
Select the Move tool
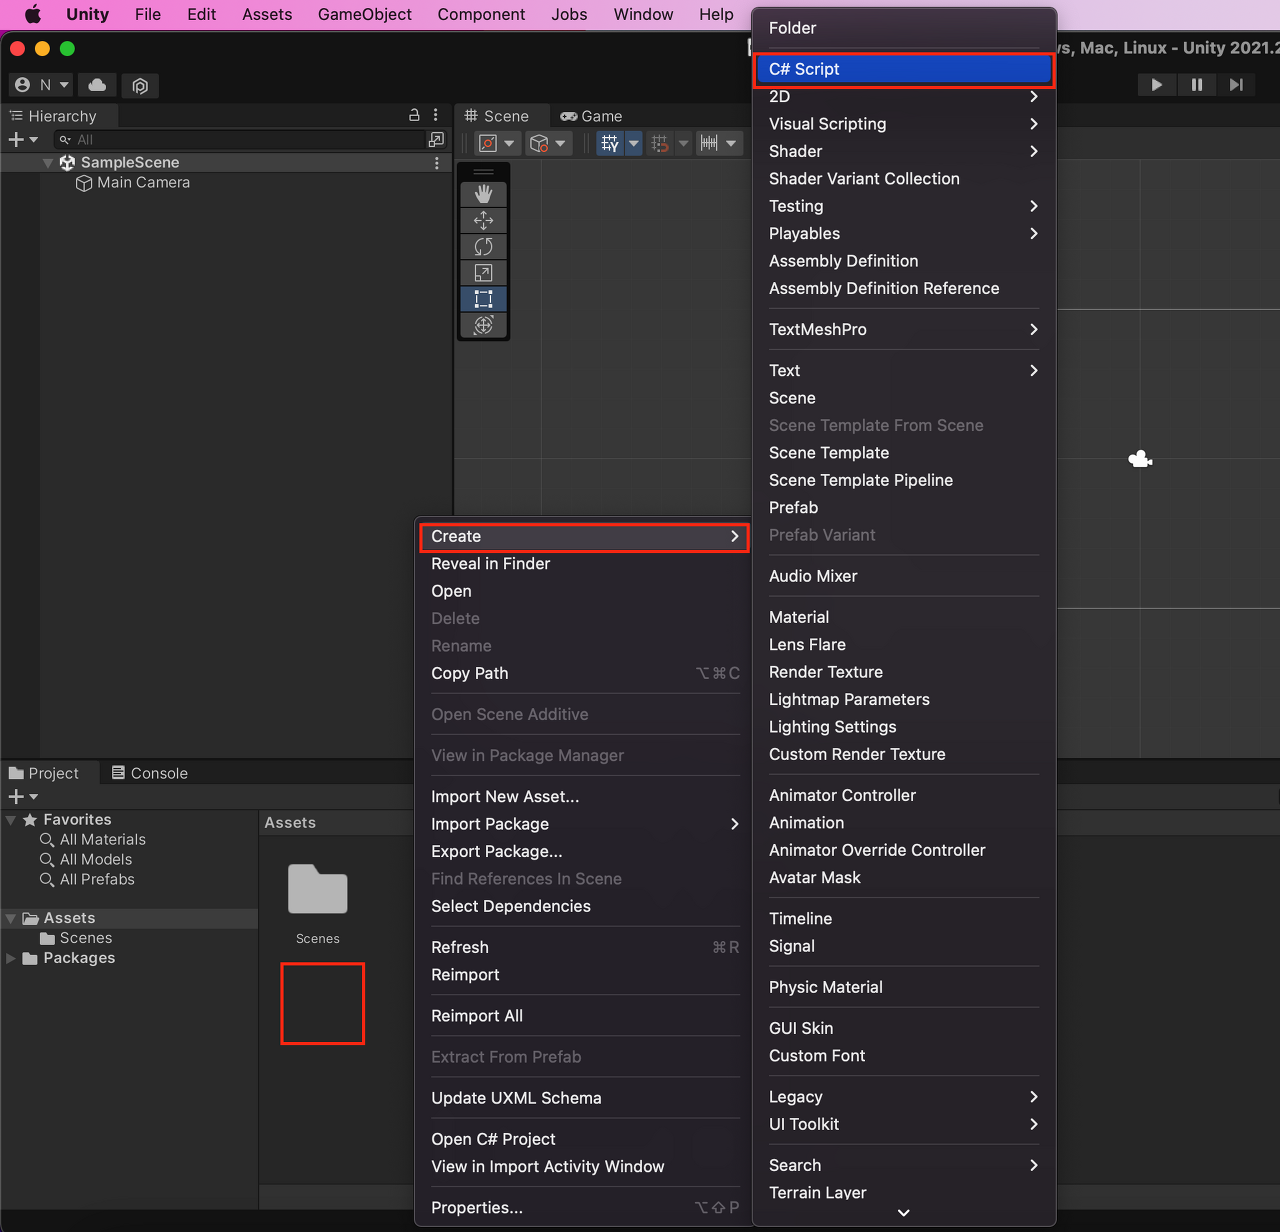point(484,220)
